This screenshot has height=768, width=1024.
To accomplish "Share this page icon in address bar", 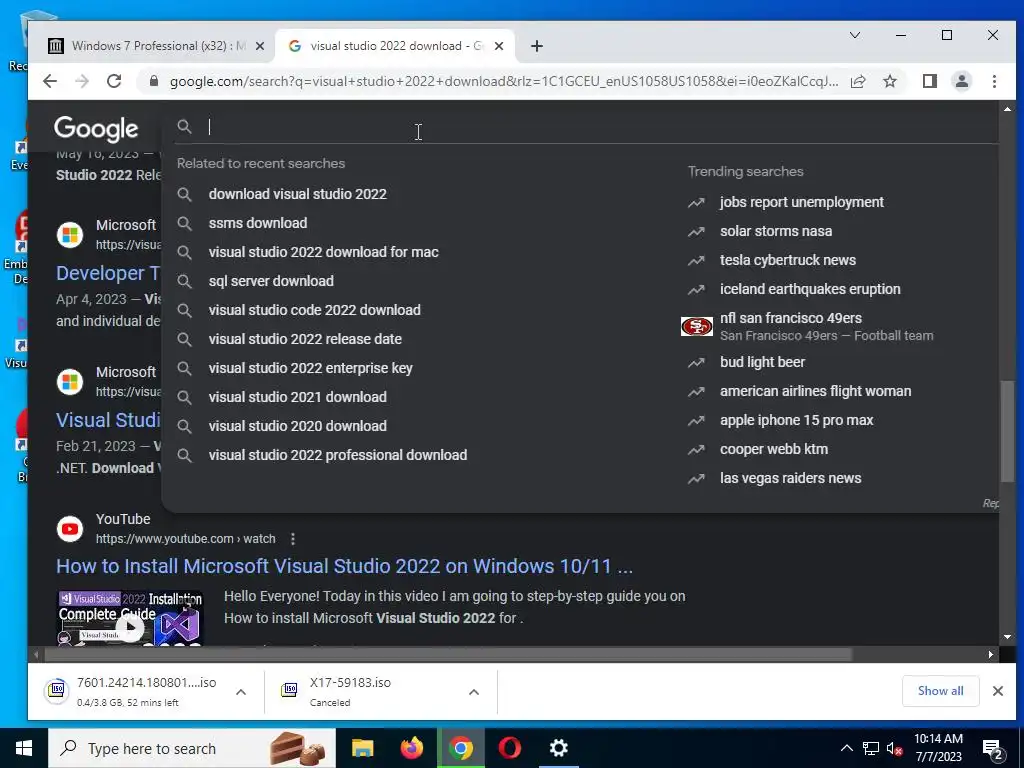I will (857, 81).
